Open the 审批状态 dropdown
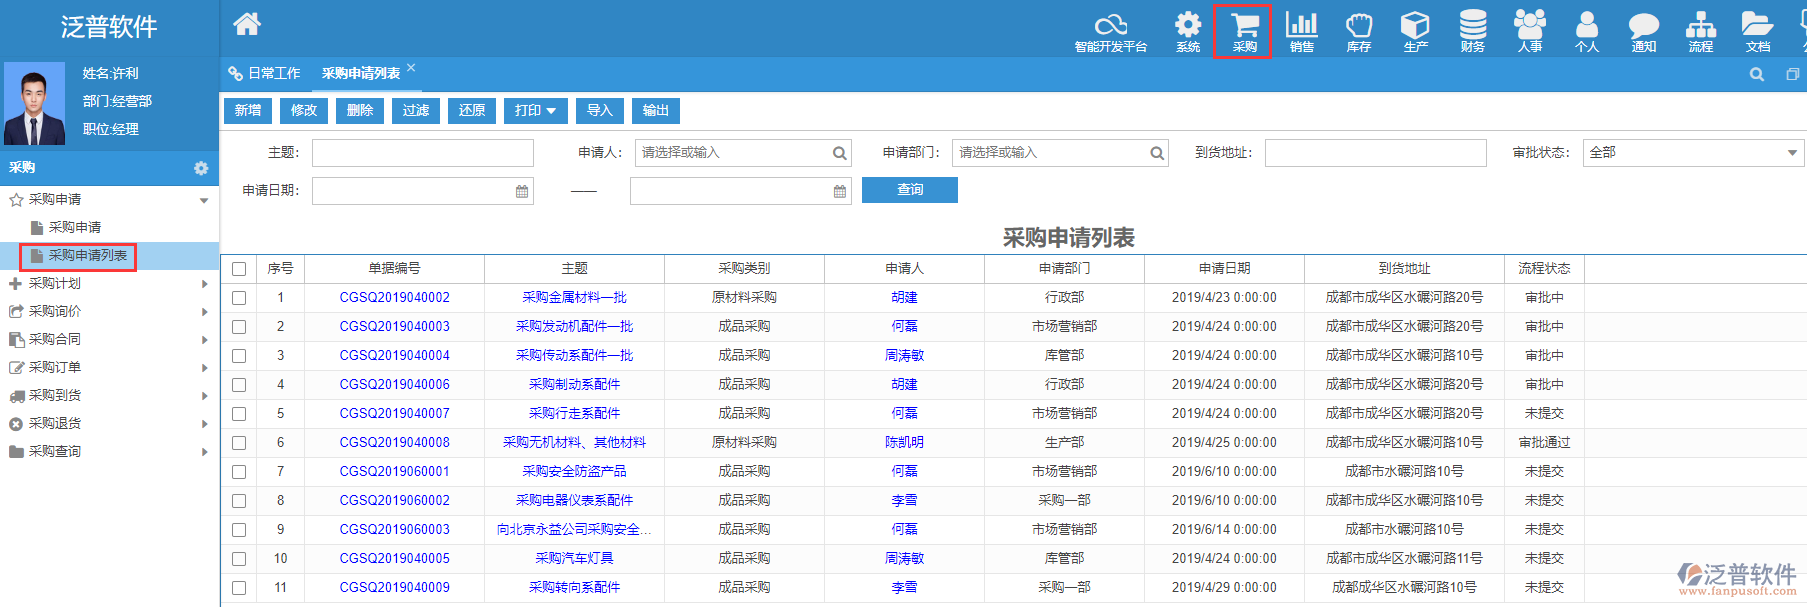Viewport: 1807px width, 607px height. pyautogui.click(x=1692, y=153)
